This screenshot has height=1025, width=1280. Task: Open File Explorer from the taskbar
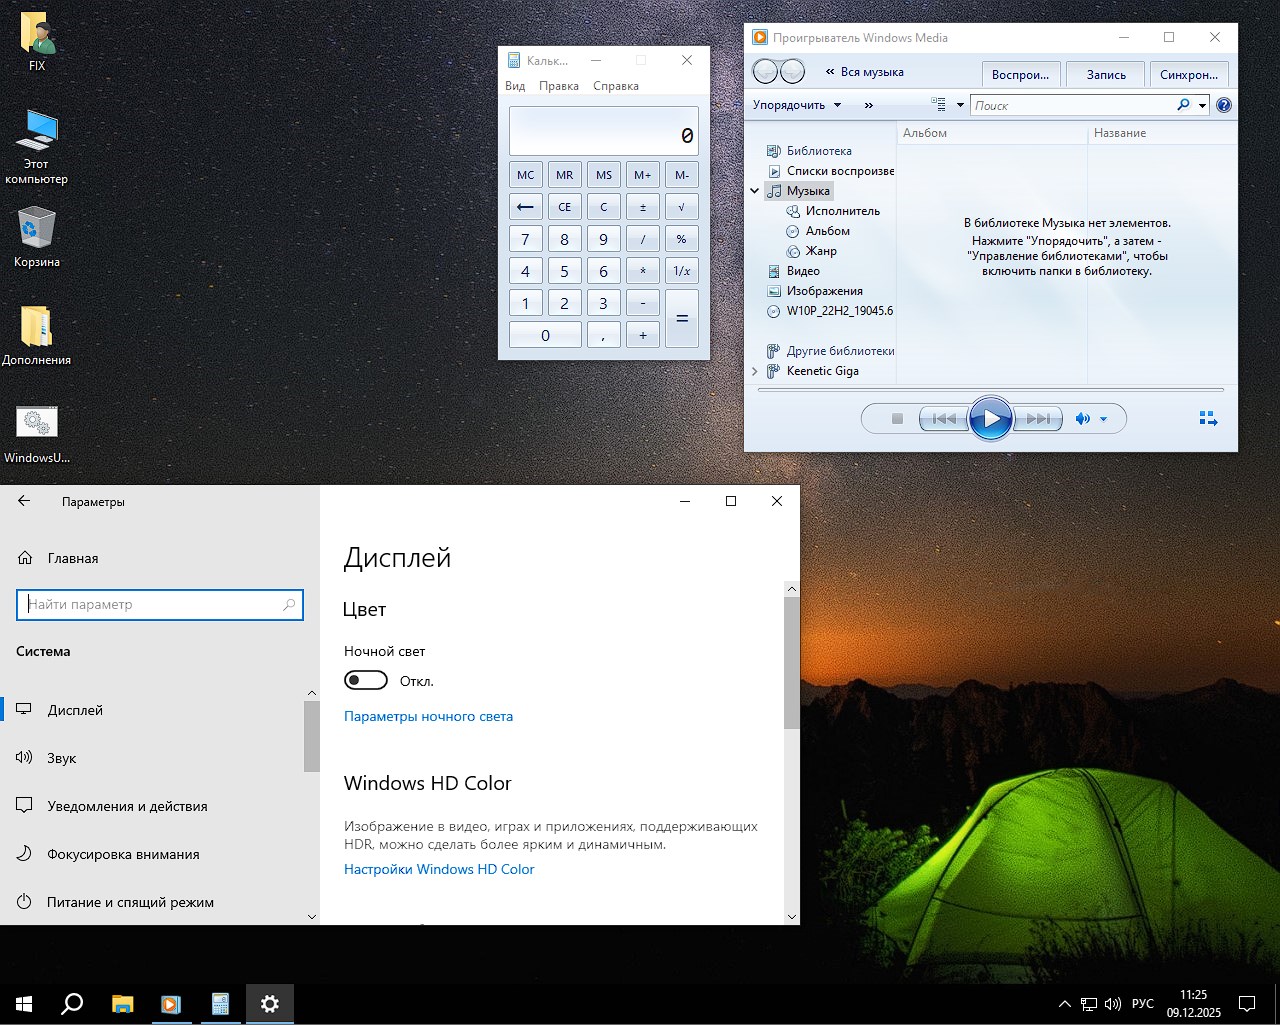click(x=122, y=1004)
